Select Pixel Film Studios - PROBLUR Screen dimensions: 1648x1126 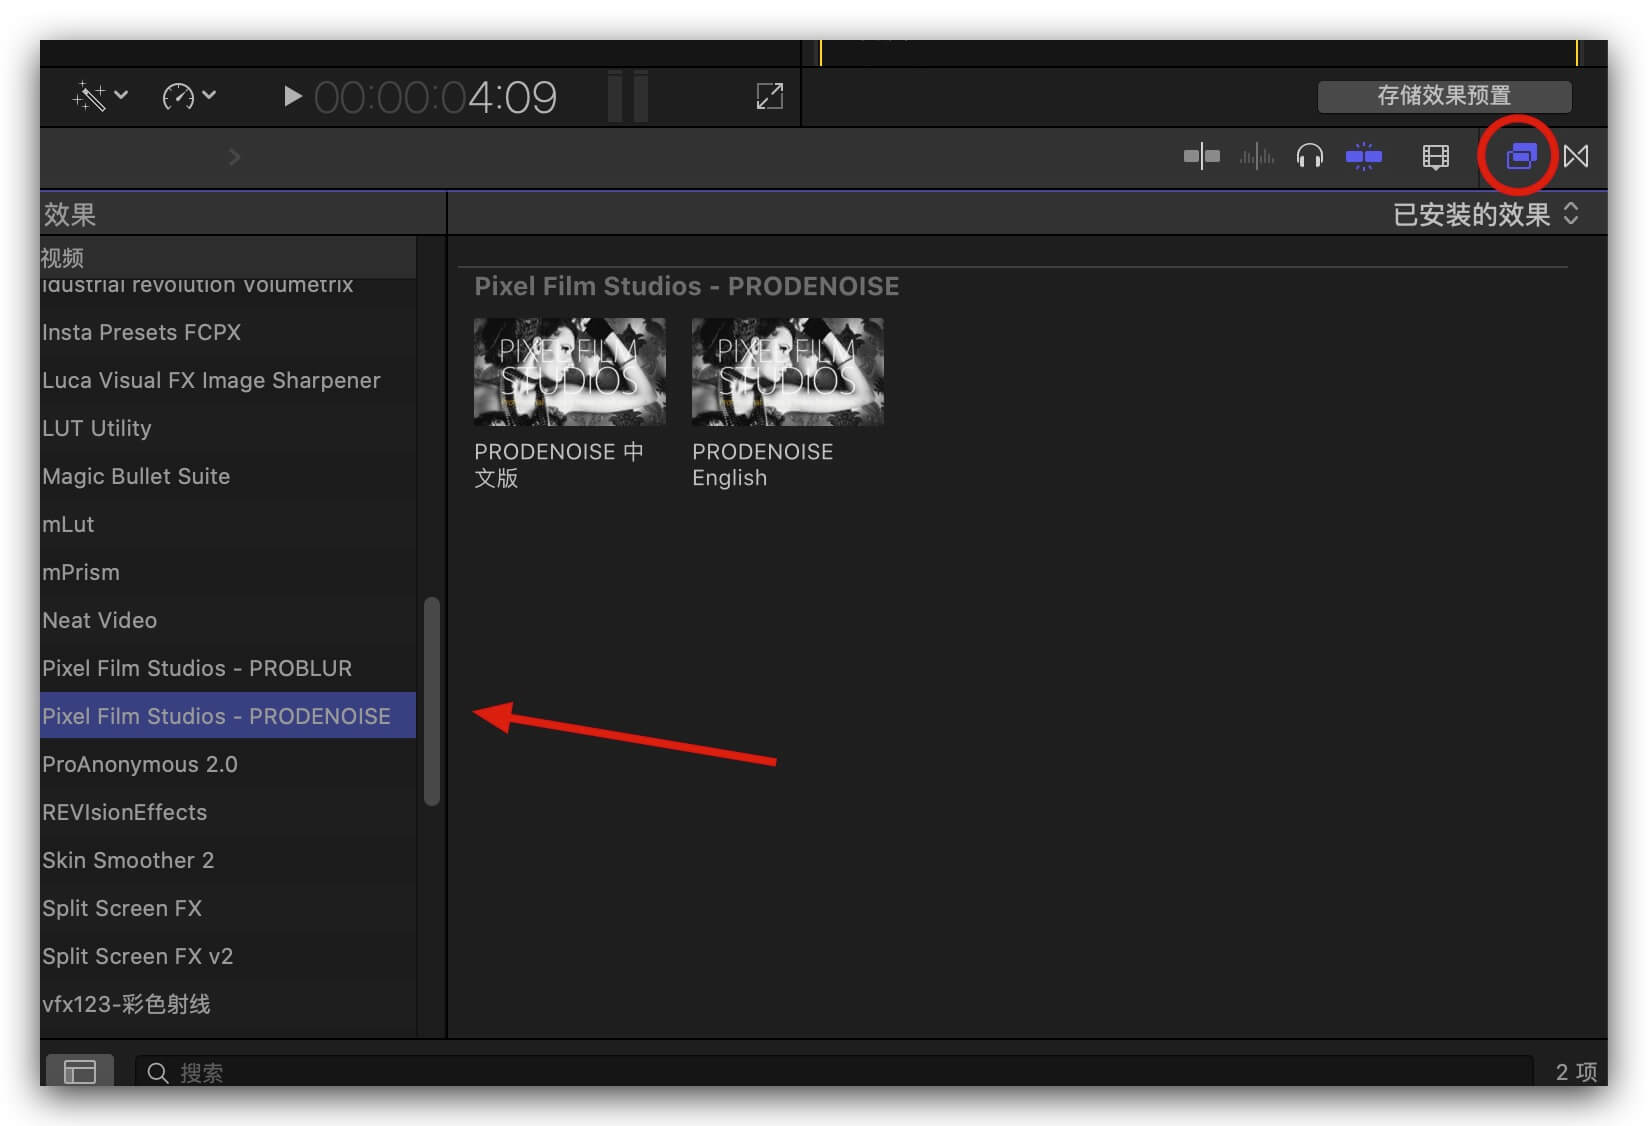coord(228,668)
